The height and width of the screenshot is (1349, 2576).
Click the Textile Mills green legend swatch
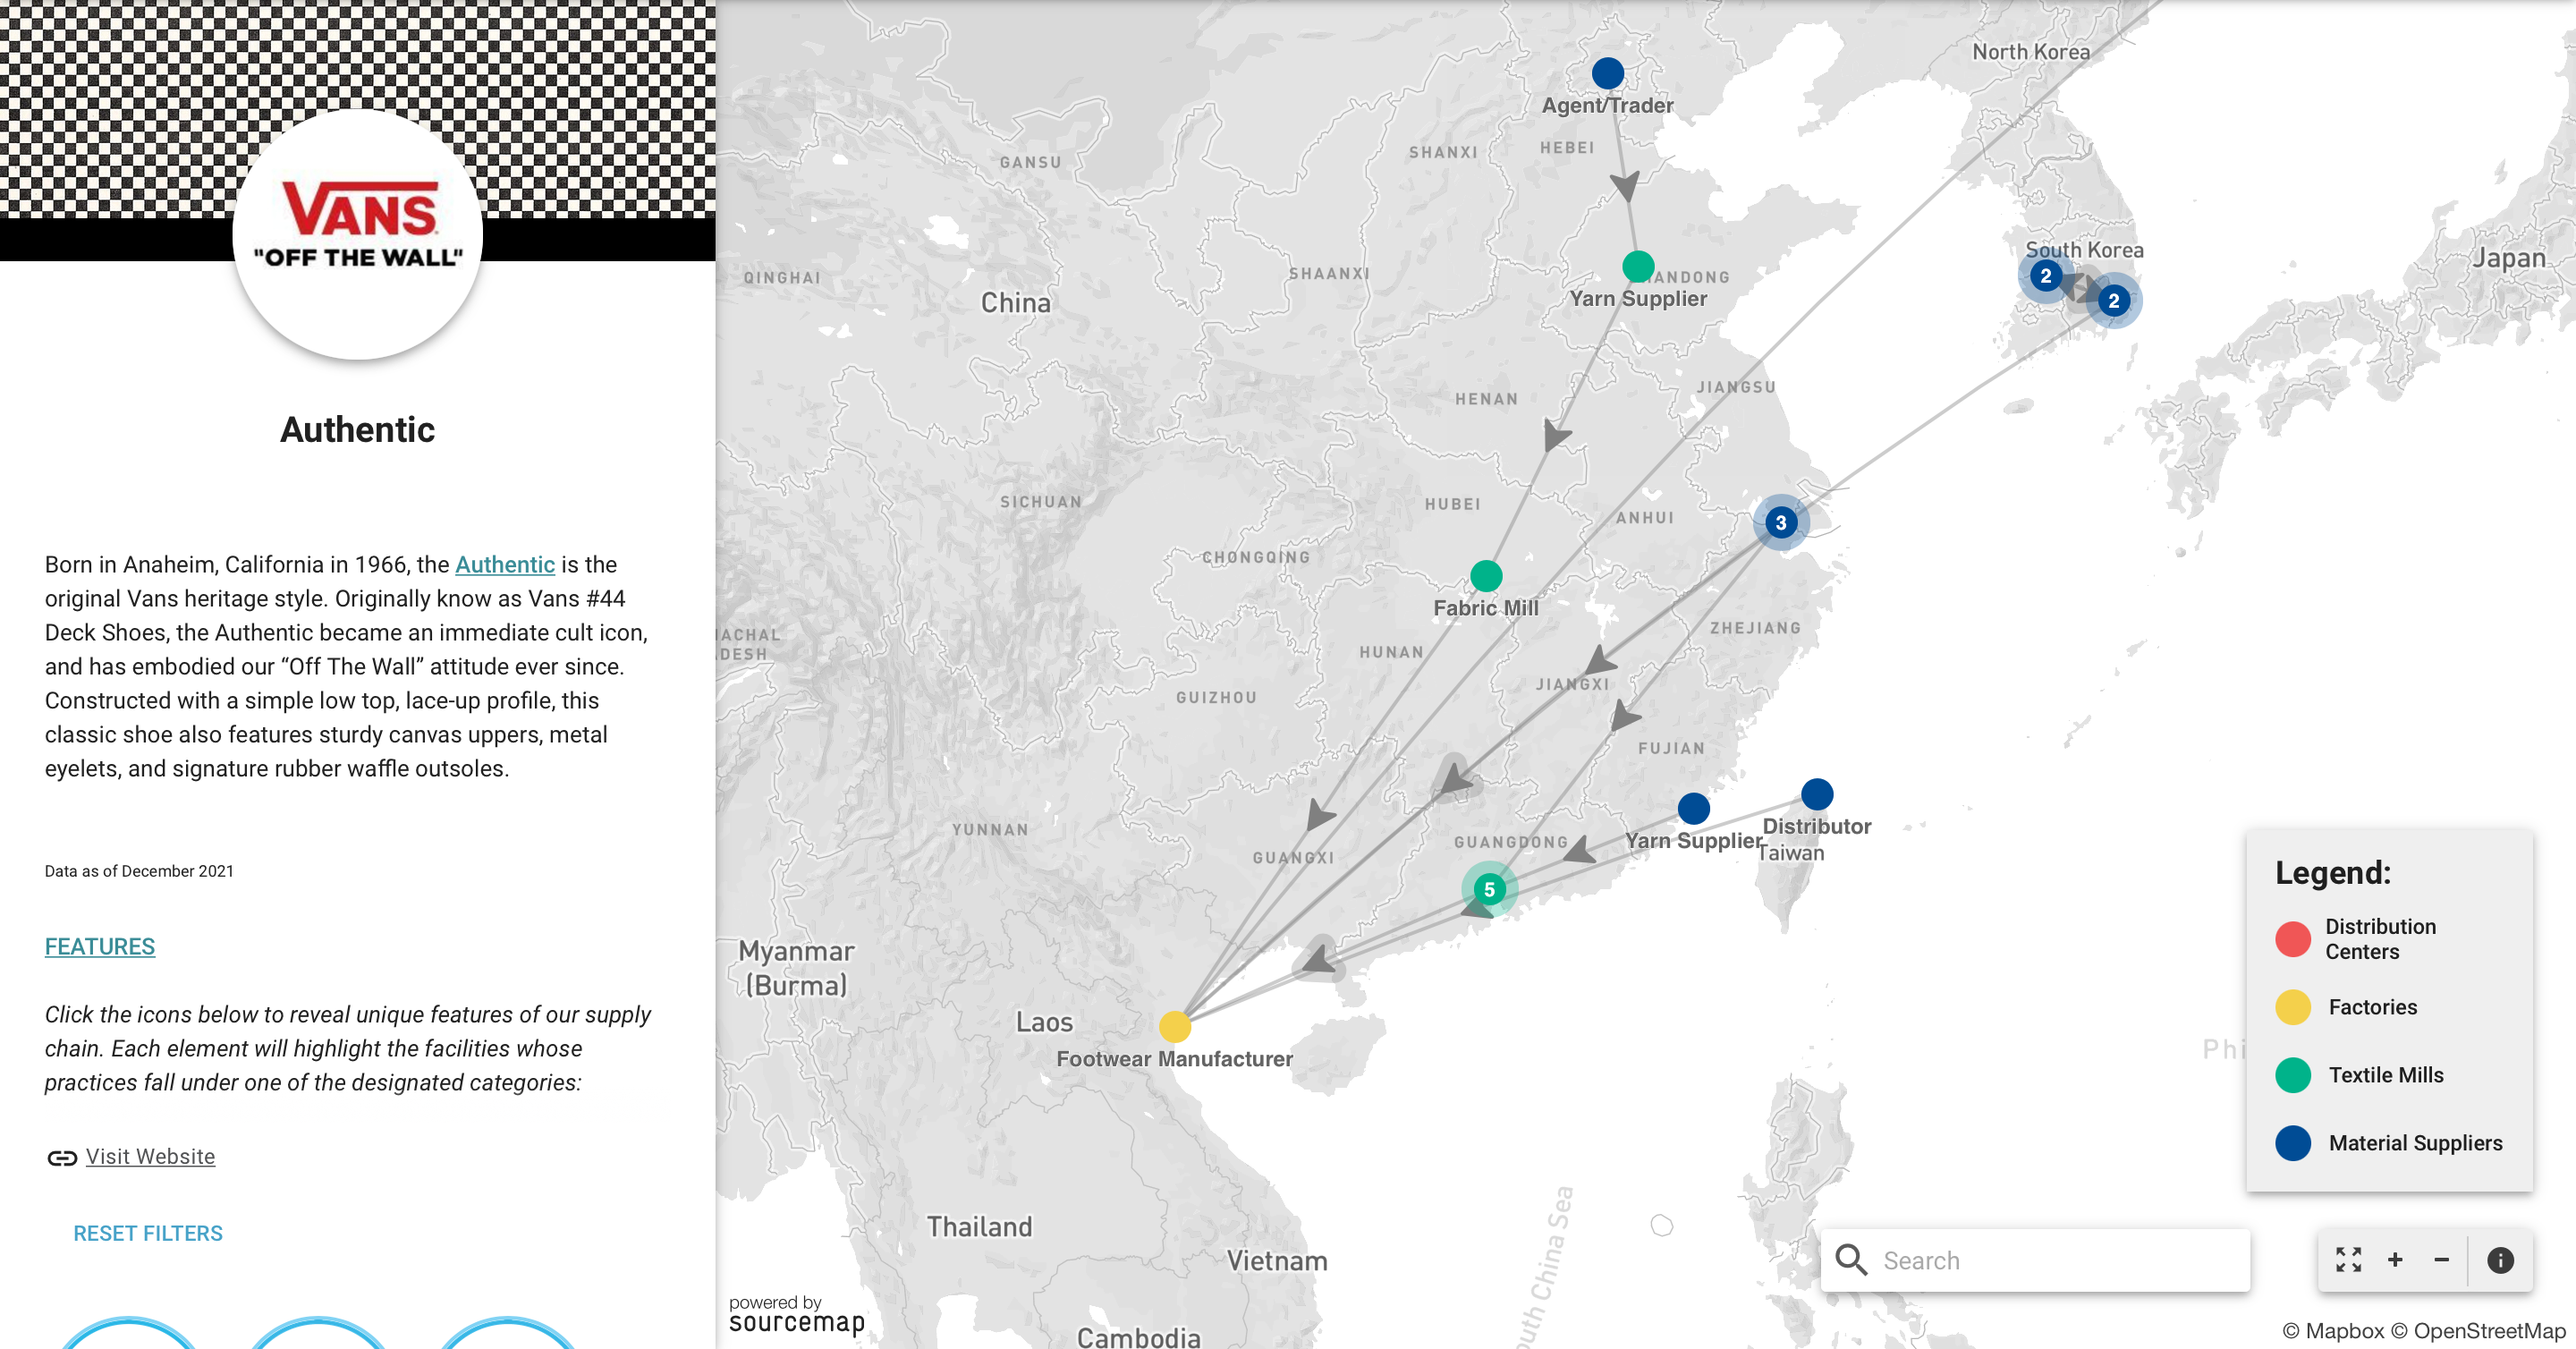[2293, 1075]
